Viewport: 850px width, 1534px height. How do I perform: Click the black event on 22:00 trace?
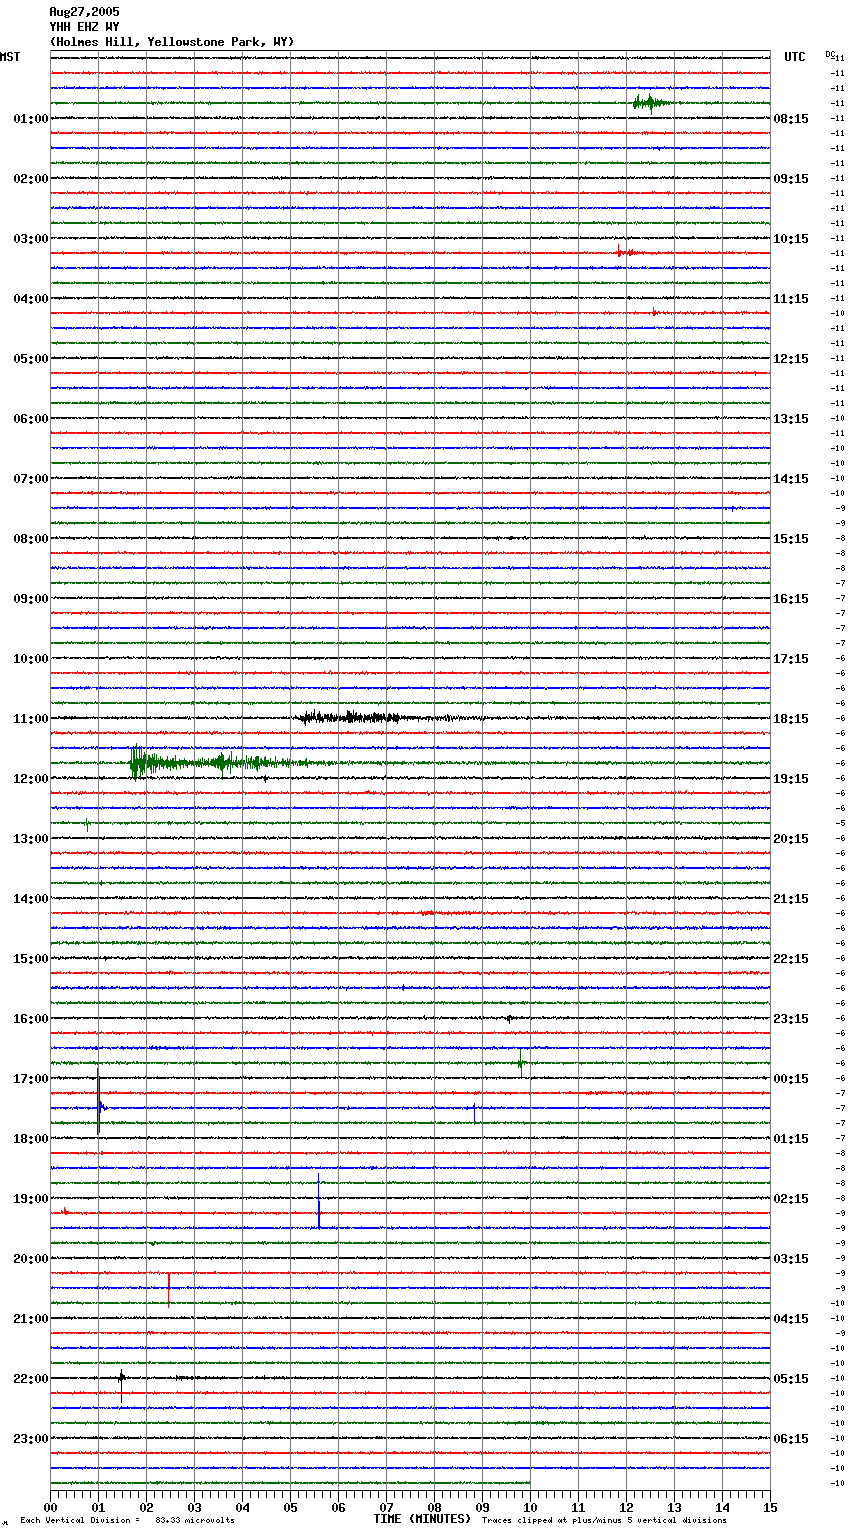coord(122,1385)
